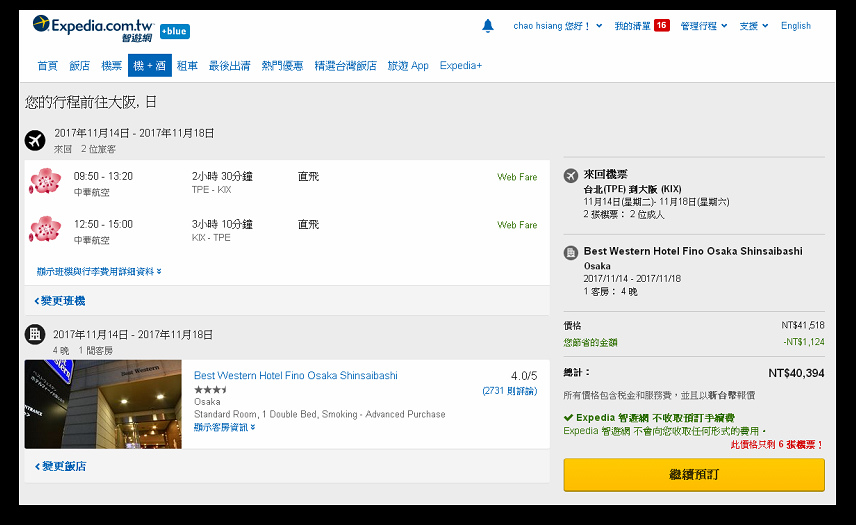Click 您的行程前往大阪 heading
Screen dimensions: 856x525
[91, 102]
